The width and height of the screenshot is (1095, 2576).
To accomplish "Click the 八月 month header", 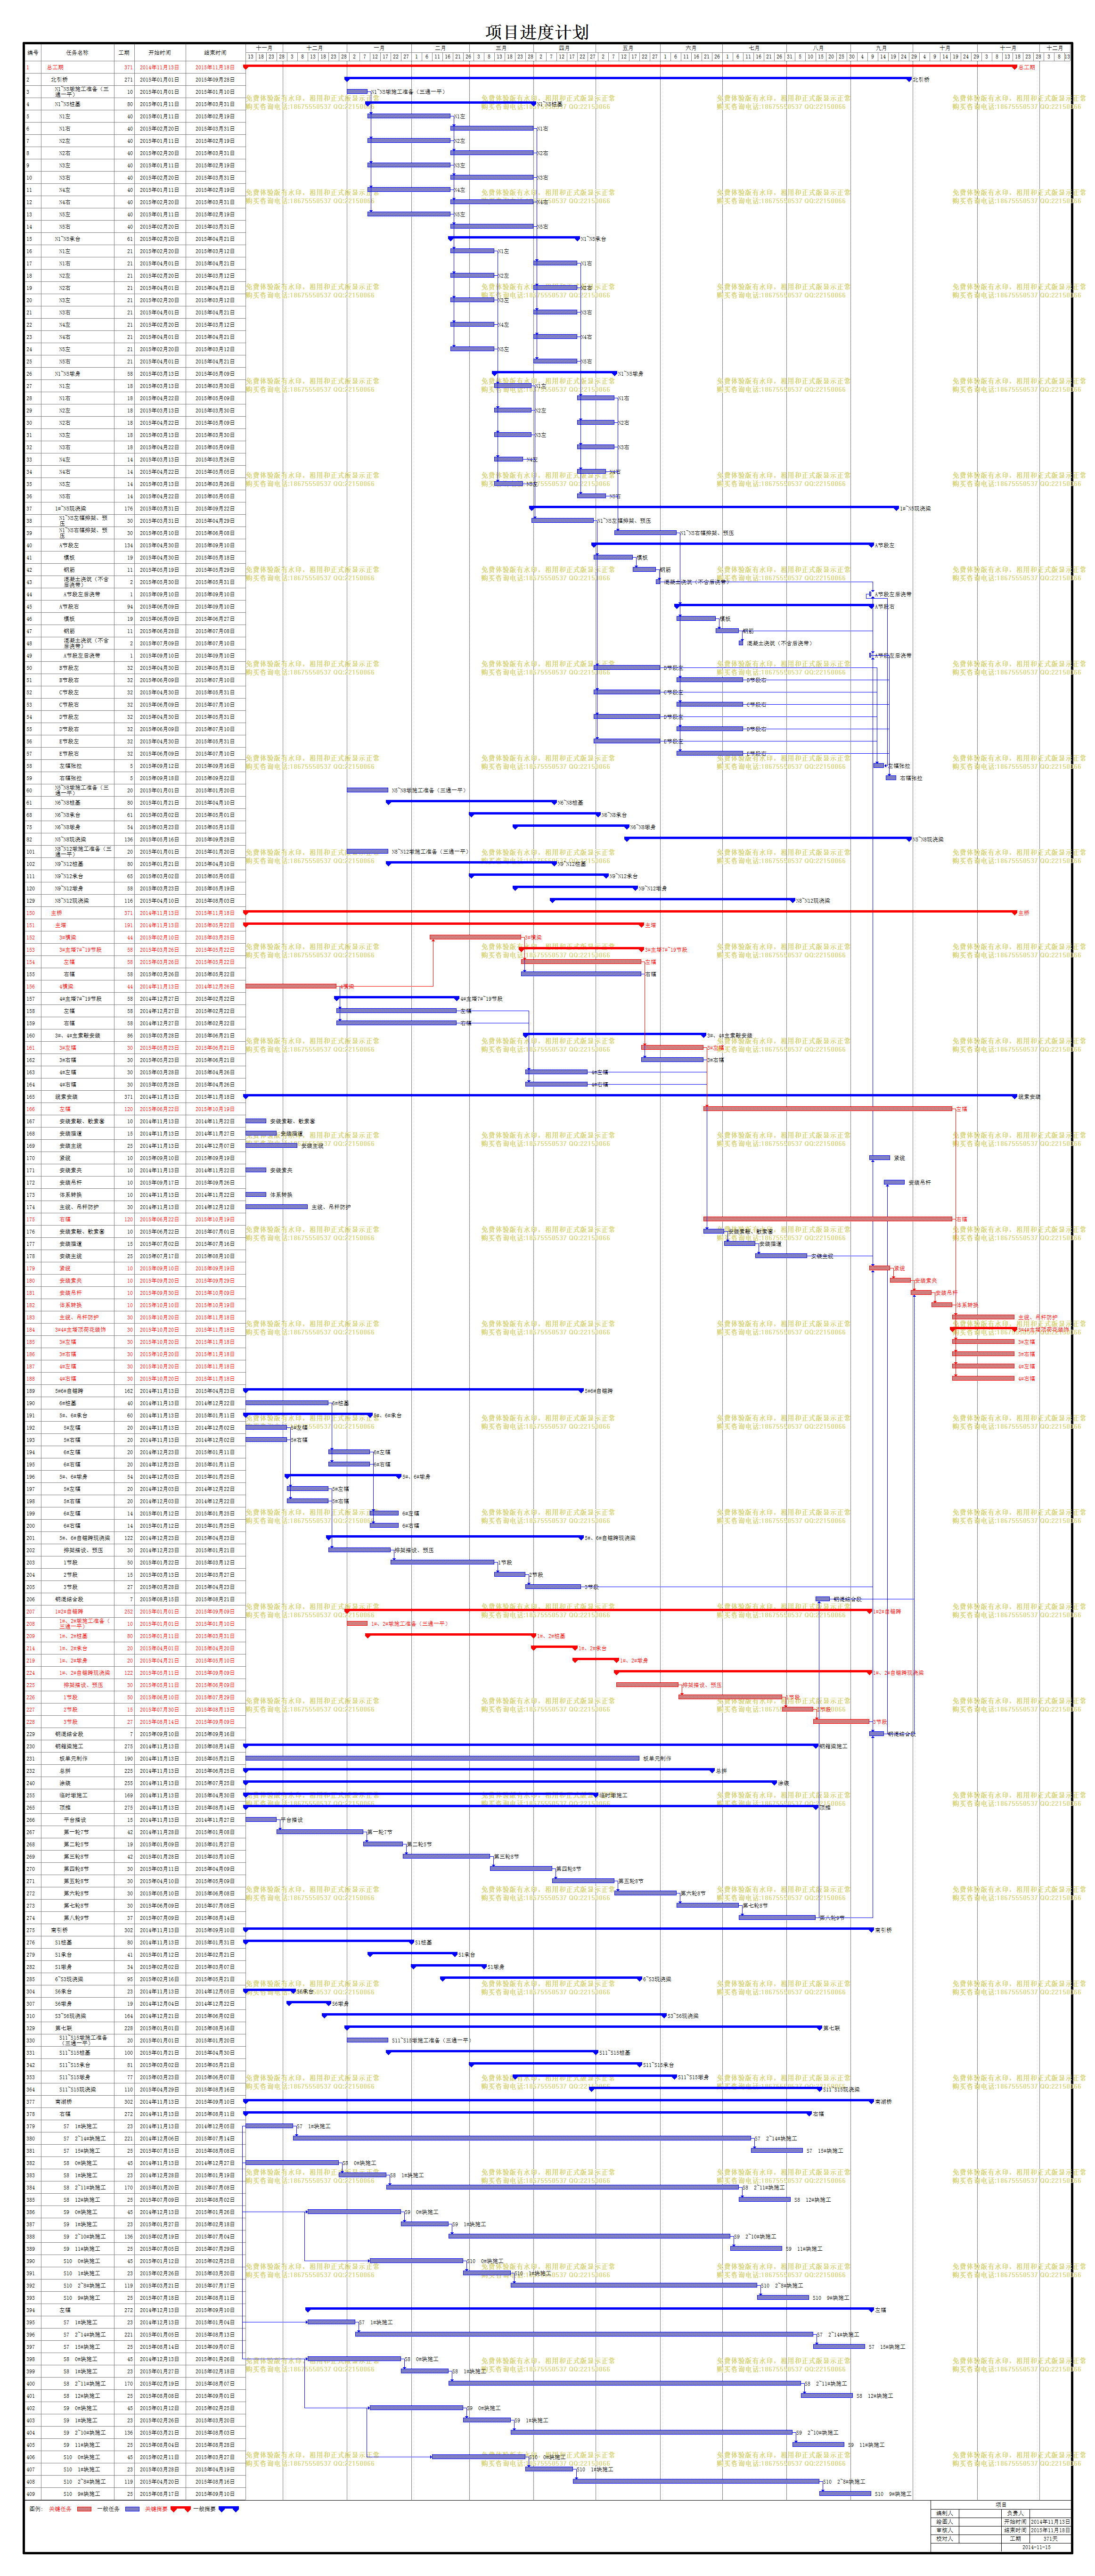I will click(x=818, y=48).
